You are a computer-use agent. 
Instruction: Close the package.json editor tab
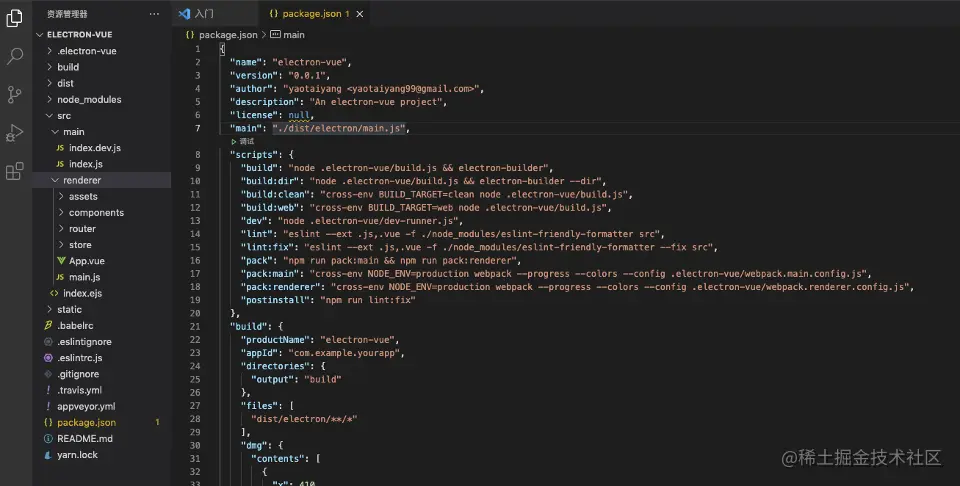coord(359,13)
